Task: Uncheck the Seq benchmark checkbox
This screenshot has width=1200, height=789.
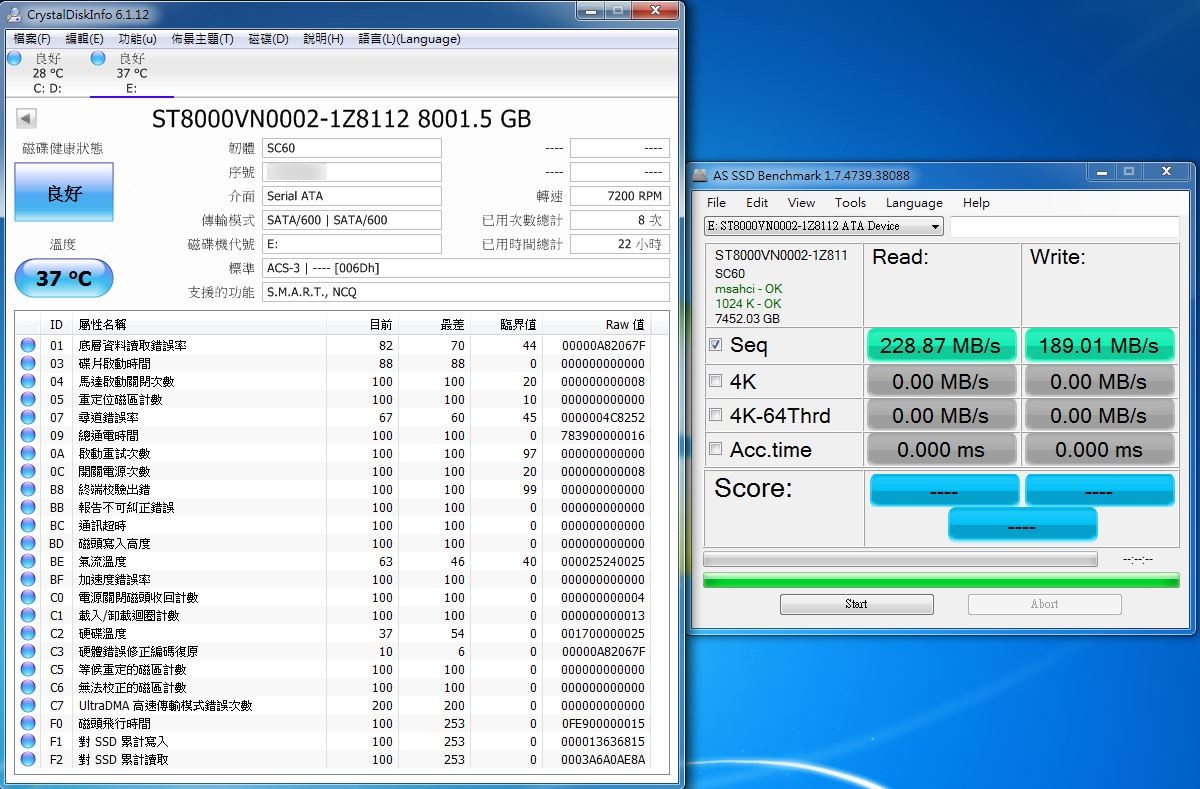Action: coord(715,345)
